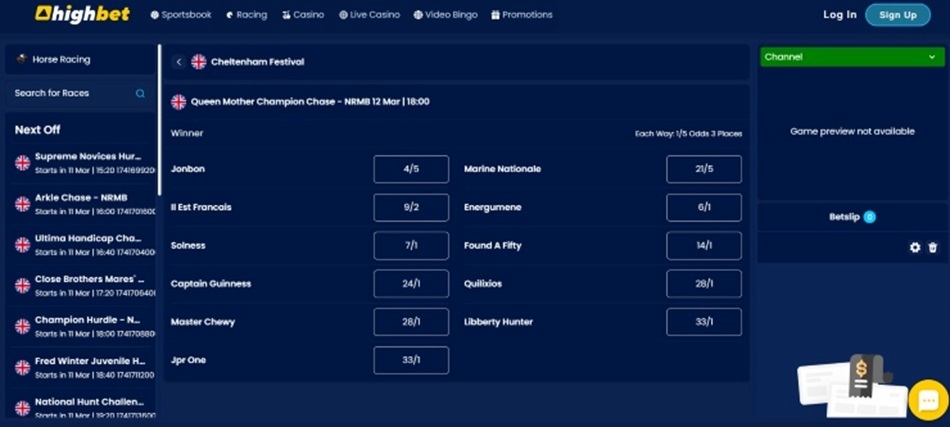Go back using the chevron arrow
The height and width of the screenshot is (427, 950).
click(179, 62)
